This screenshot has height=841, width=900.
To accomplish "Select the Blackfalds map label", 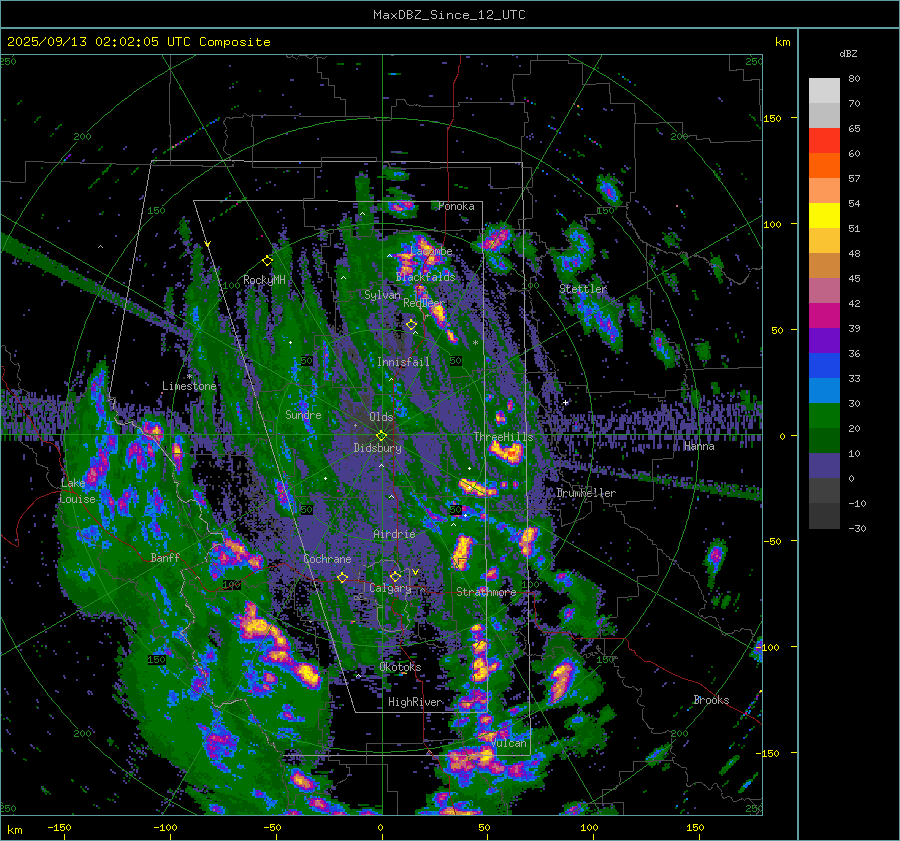I will click(425, 277).
